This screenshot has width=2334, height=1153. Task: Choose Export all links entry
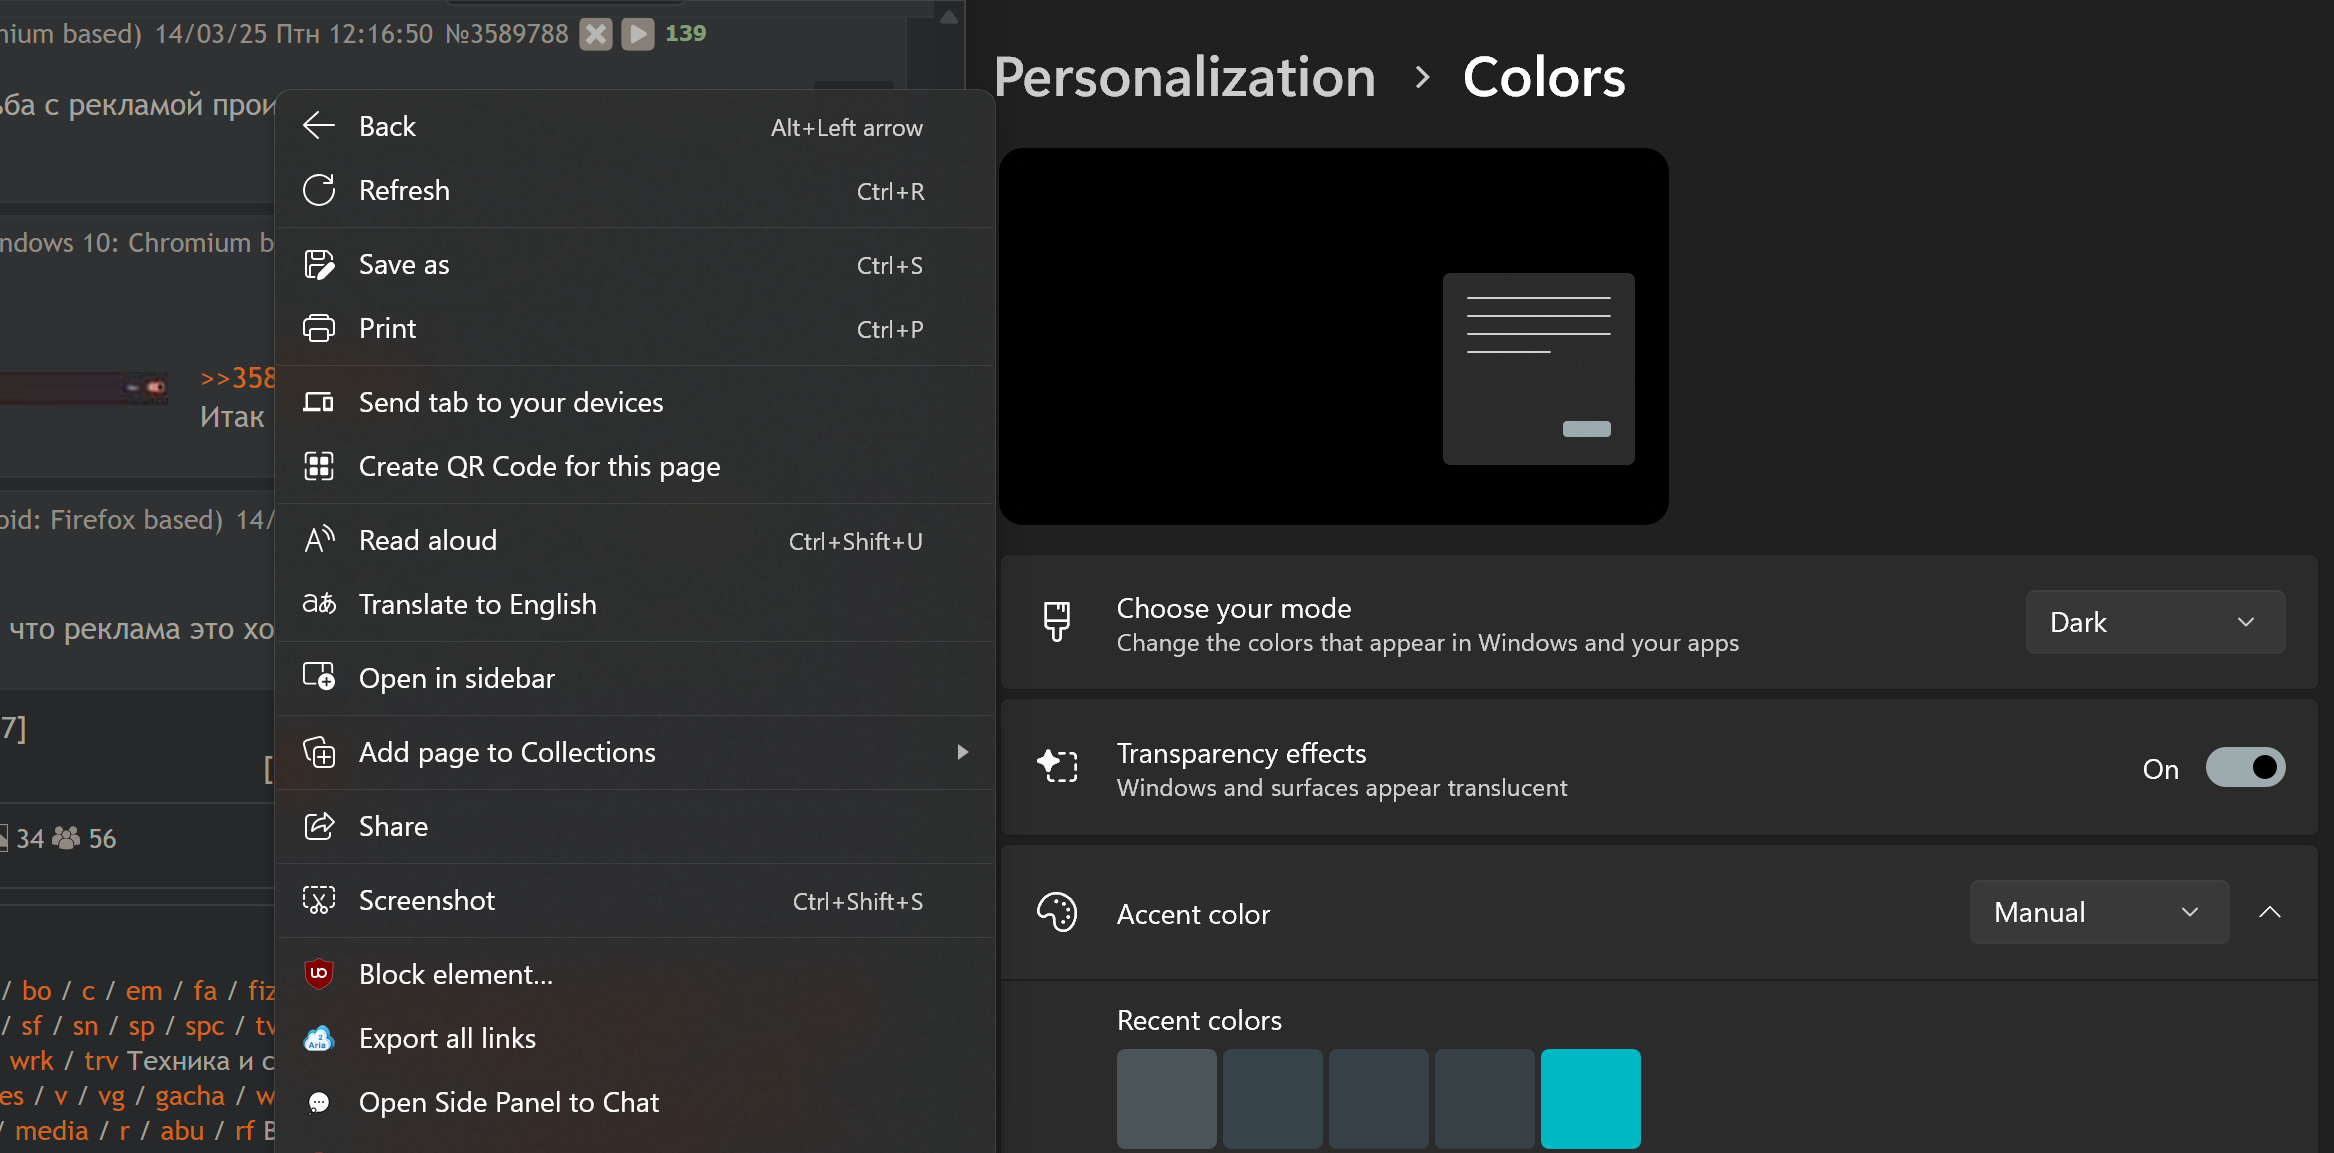(635, 1038)
